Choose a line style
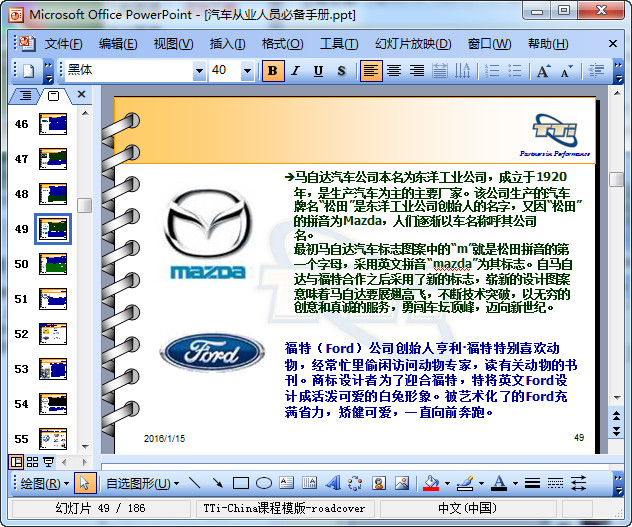632x527 pixels. (x=532, y=483)
